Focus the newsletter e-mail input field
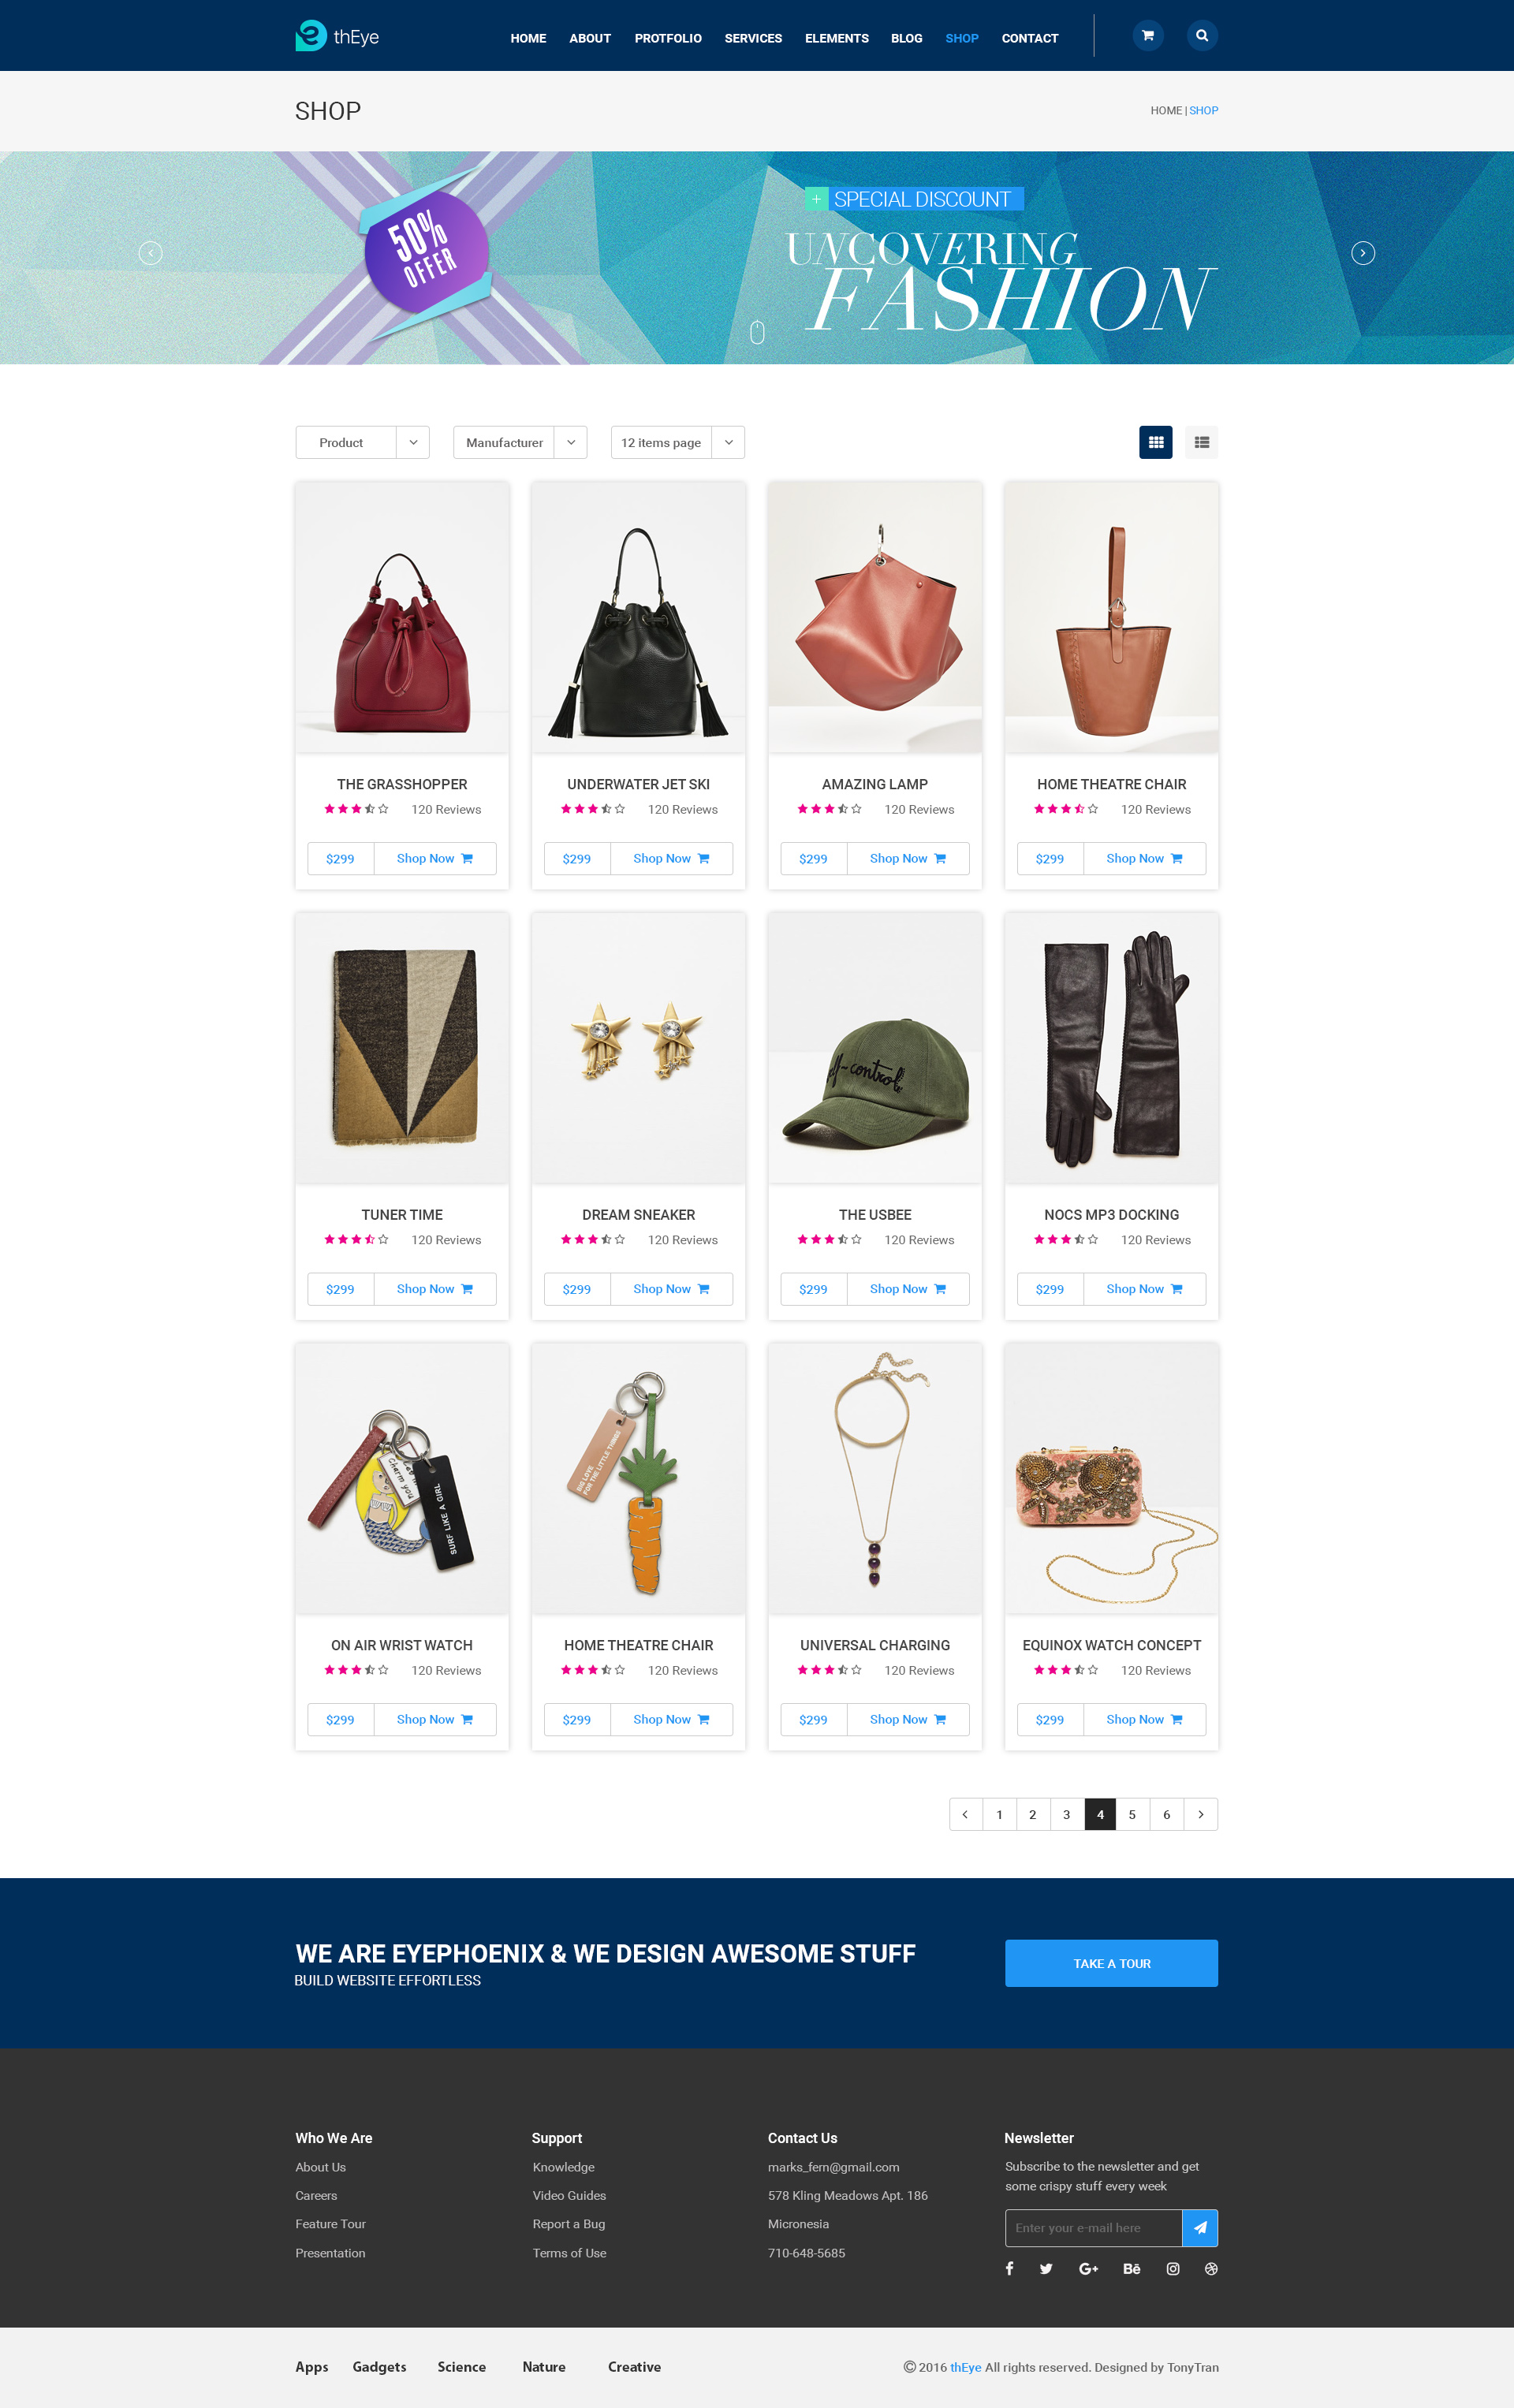This screenshot has width=1514, height=2408. point(1093,2227)
